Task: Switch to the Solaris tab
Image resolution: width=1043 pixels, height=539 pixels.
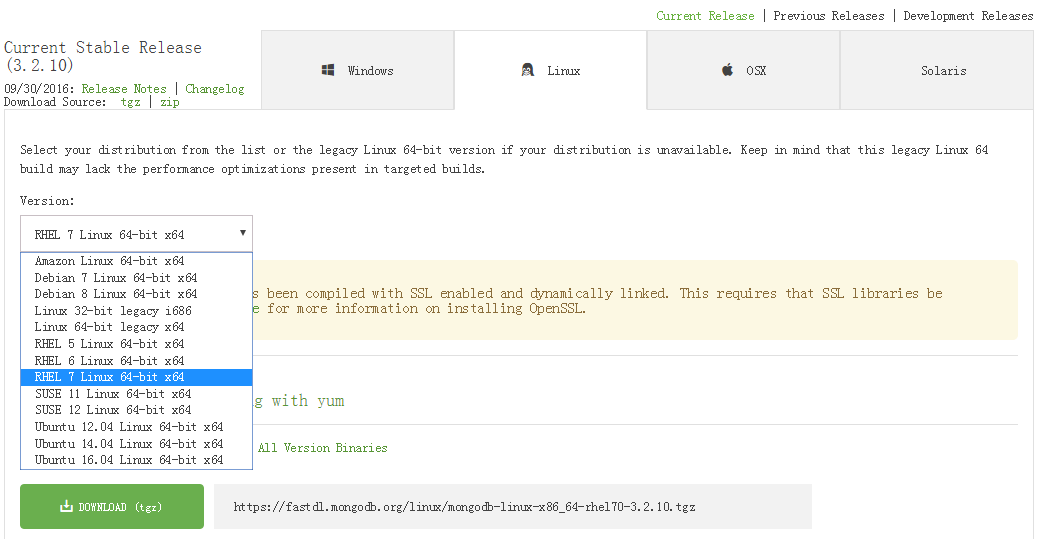Action: pos(938,70)
